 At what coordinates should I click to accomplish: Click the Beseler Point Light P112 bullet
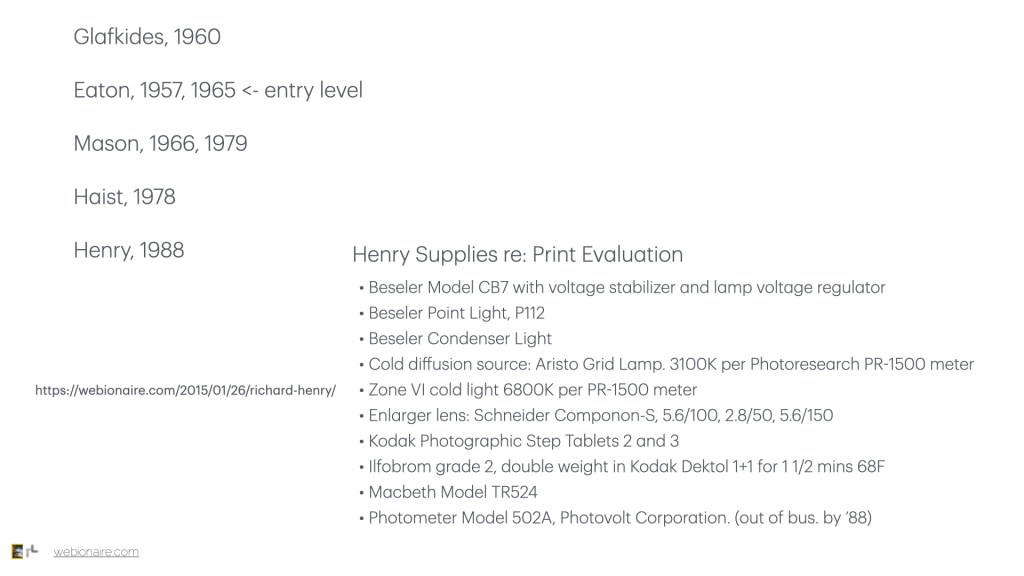(456, 313)
